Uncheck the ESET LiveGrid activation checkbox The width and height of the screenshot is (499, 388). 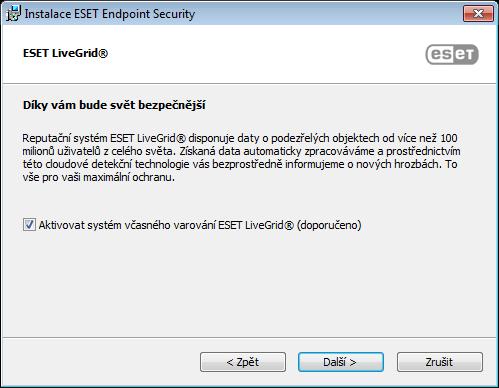coord(29,225)
